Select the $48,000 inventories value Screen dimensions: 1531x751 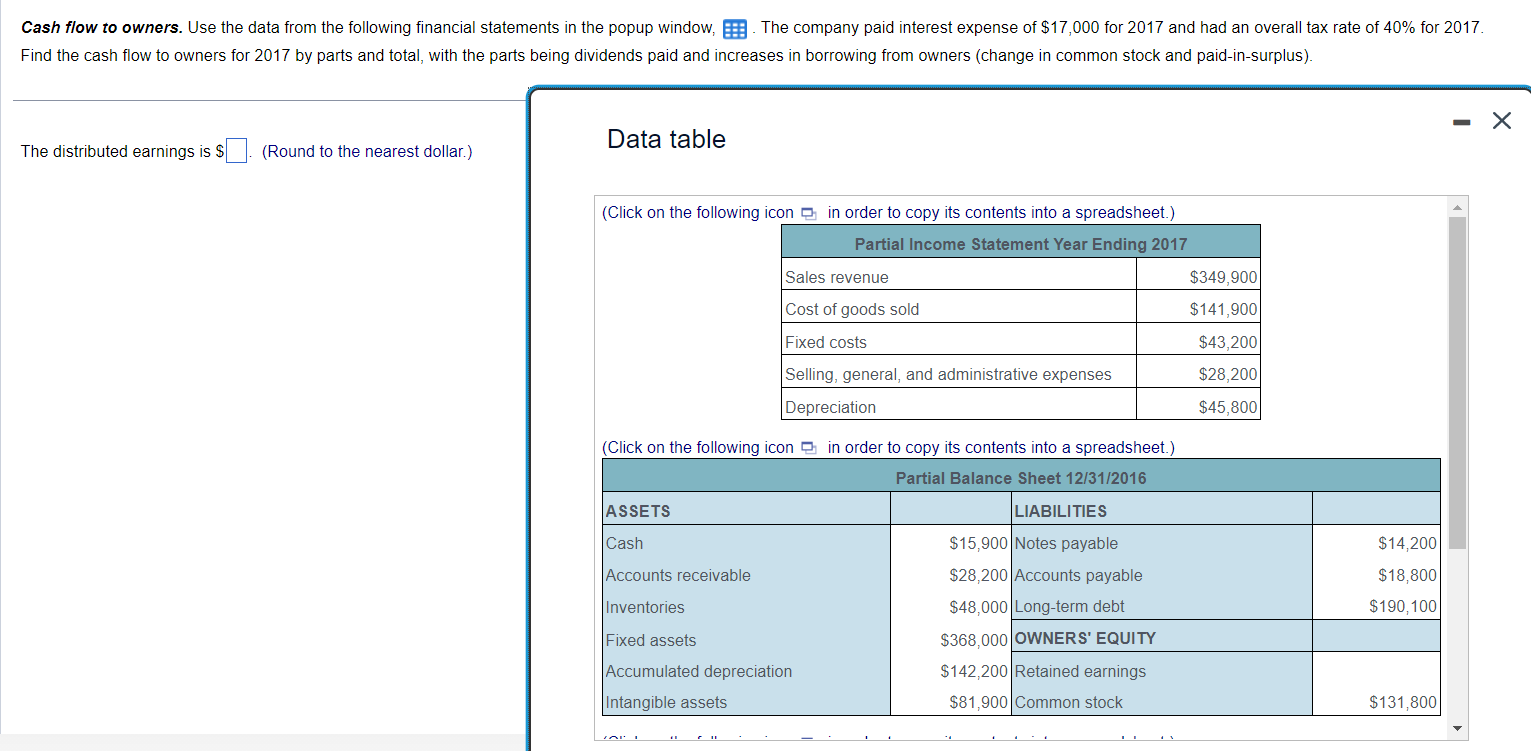[978, 607]
